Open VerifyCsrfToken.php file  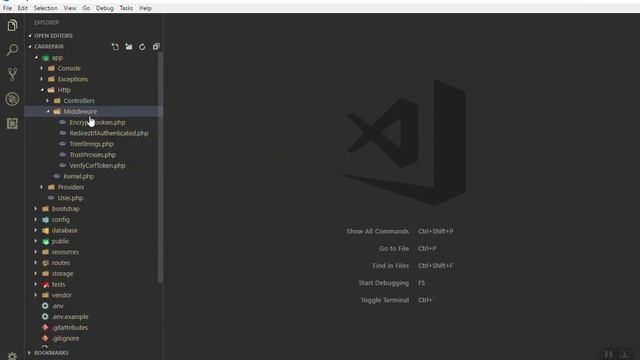tap(97, 165)
